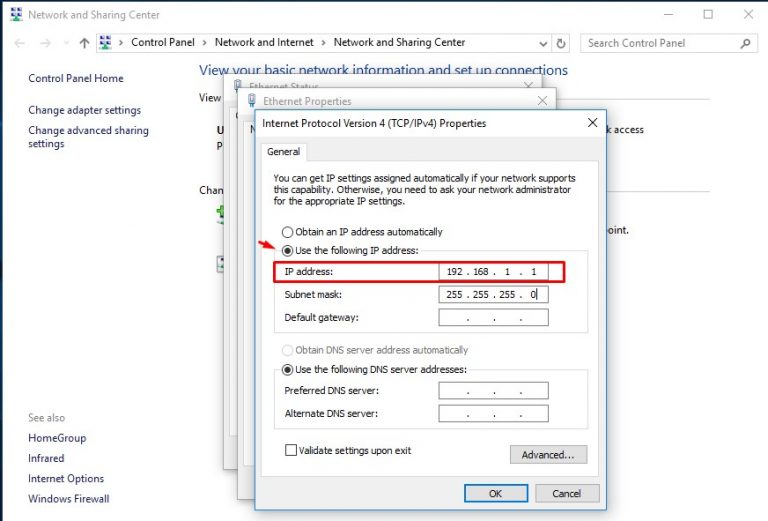Open Control Panel Home link
This screenshot has width=768, height=521.
click(76, 78)
